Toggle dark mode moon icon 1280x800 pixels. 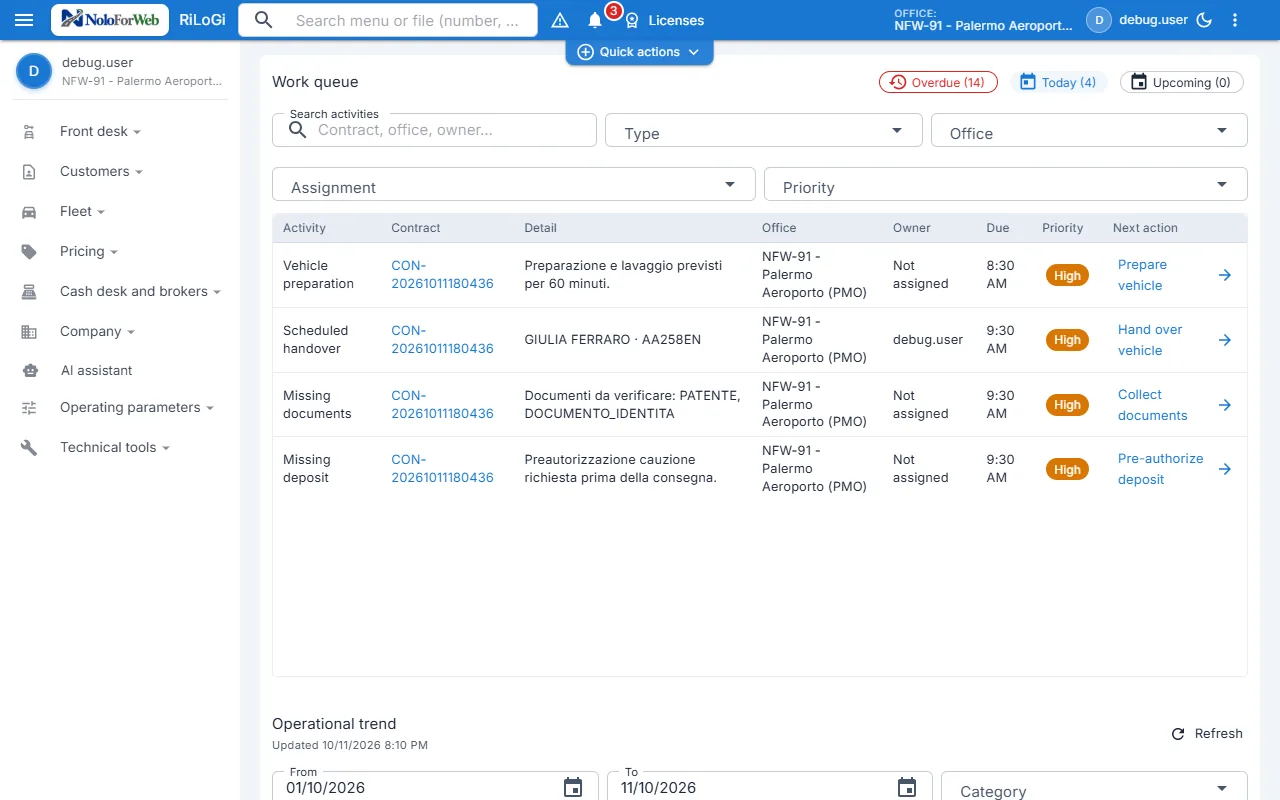tap(1205, 20)
